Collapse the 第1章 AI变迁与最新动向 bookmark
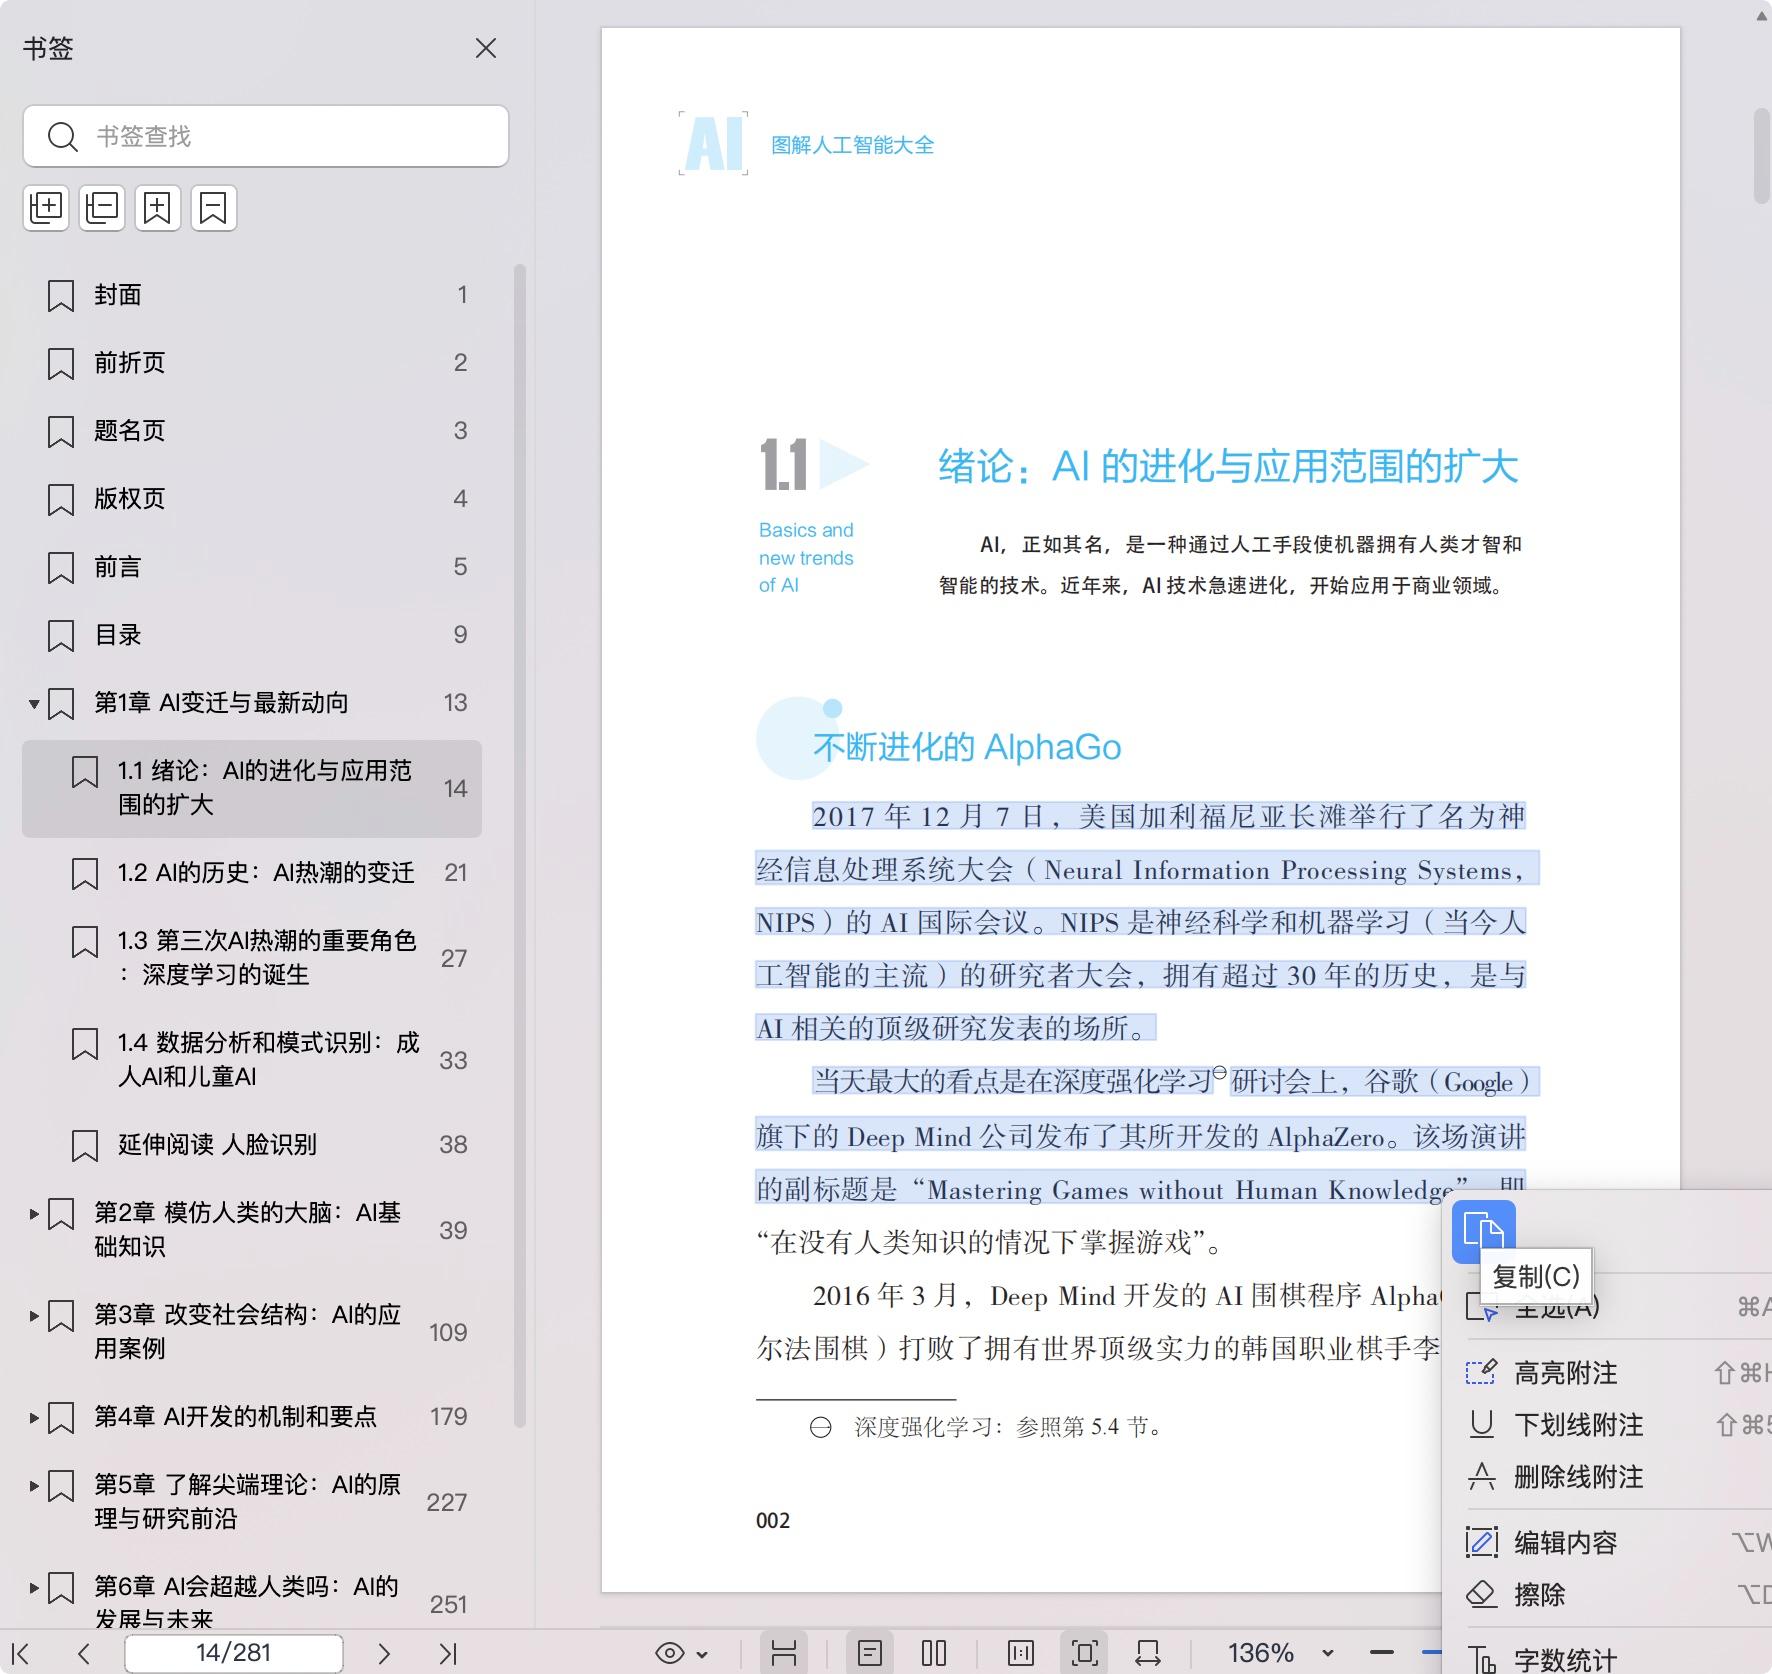This screenshot has width=1772, height=1674. point(34,704)
